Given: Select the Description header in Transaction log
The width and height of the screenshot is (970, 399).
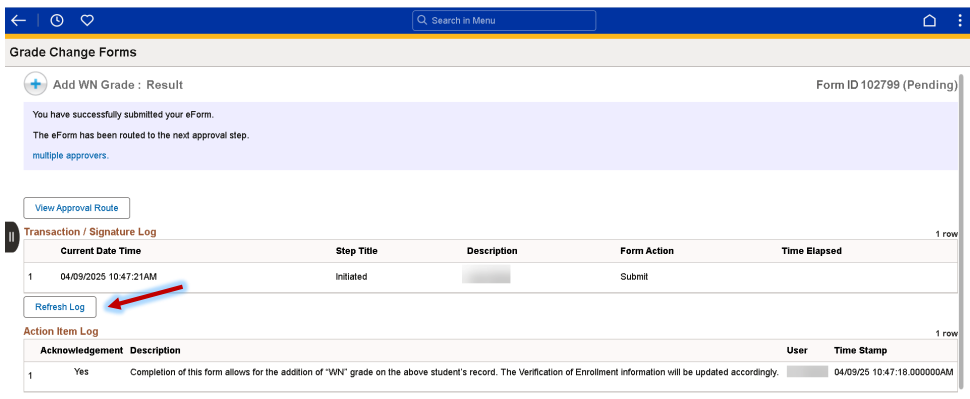Looking at the screenshot, I should click(492, 251).
